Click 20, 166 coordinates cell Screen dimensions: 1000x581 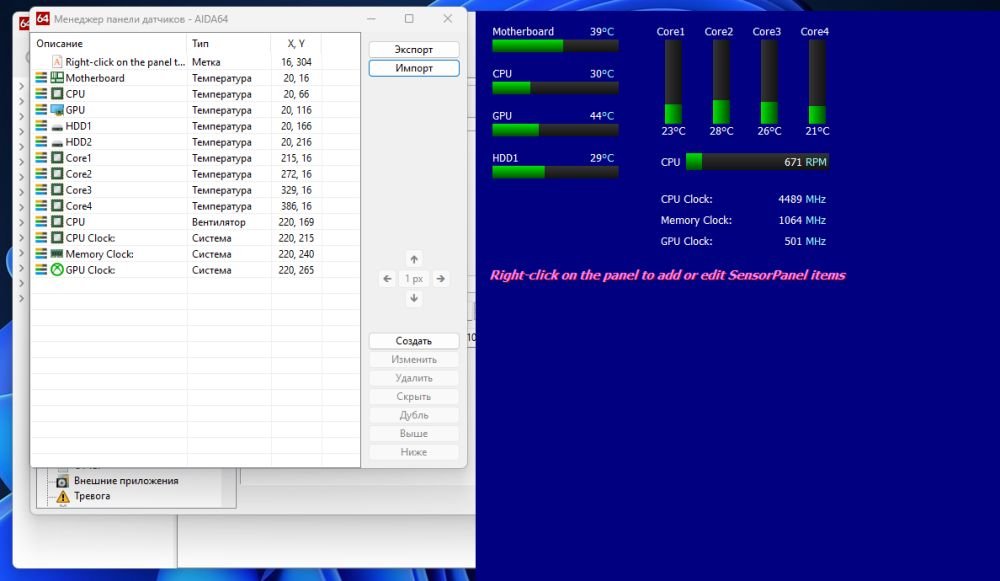tap(296, 126)
